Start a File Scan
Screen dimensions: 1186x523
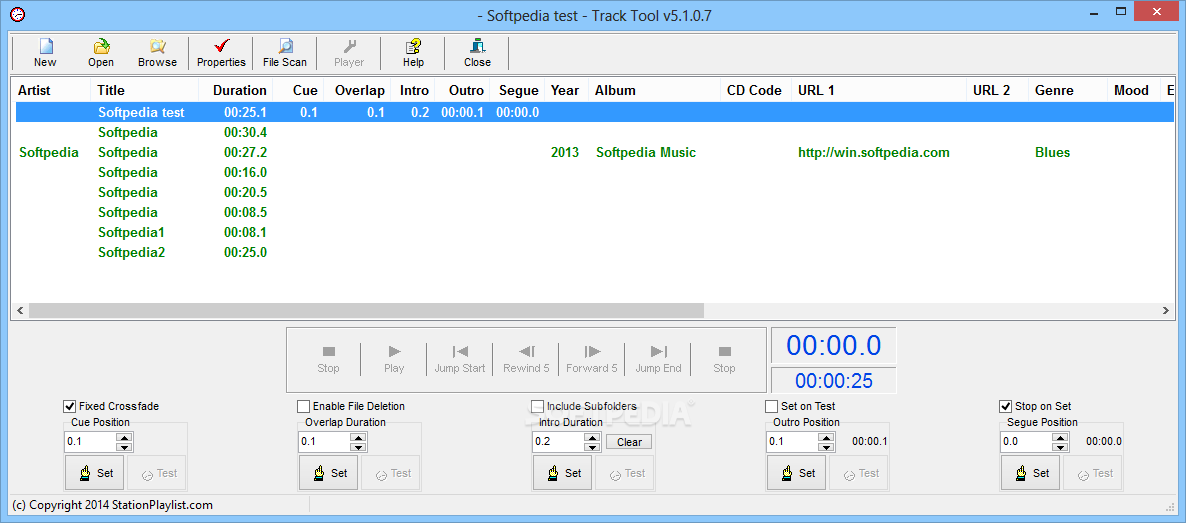click(285, 53)
